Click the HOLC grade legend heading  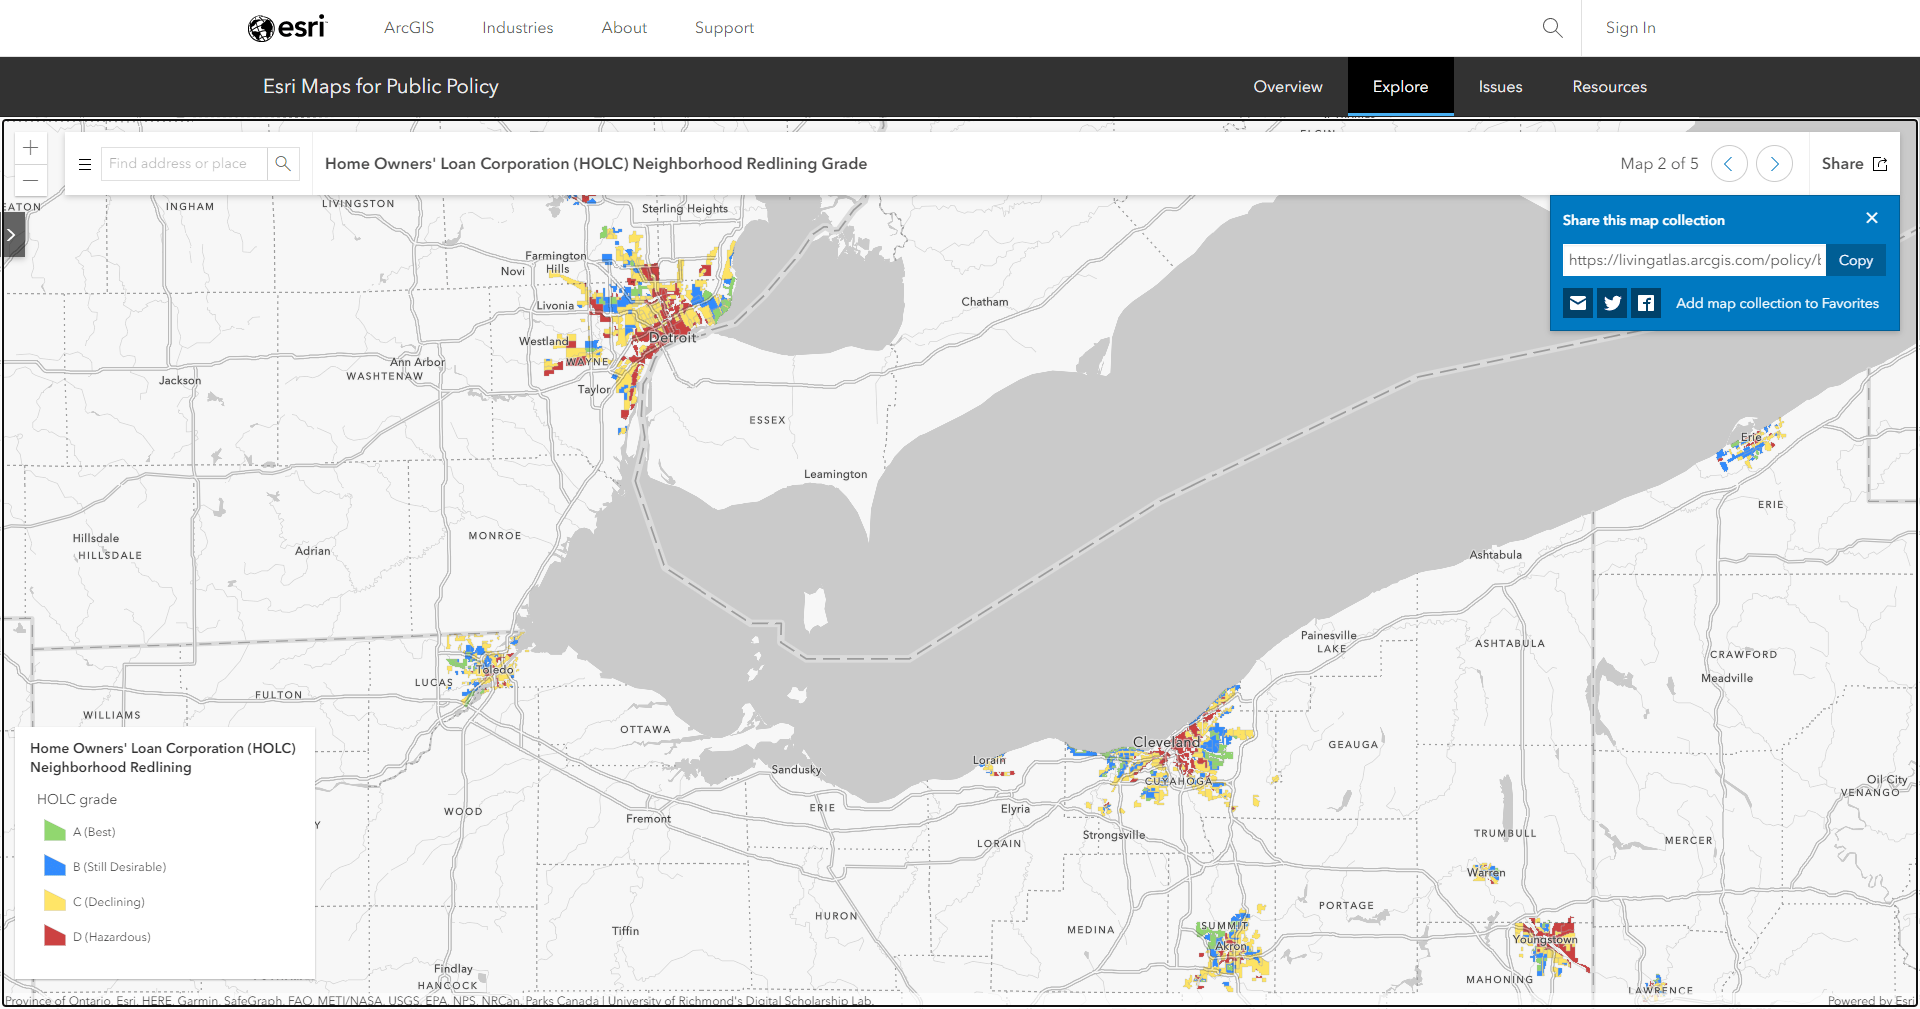(x=77, y=799)
